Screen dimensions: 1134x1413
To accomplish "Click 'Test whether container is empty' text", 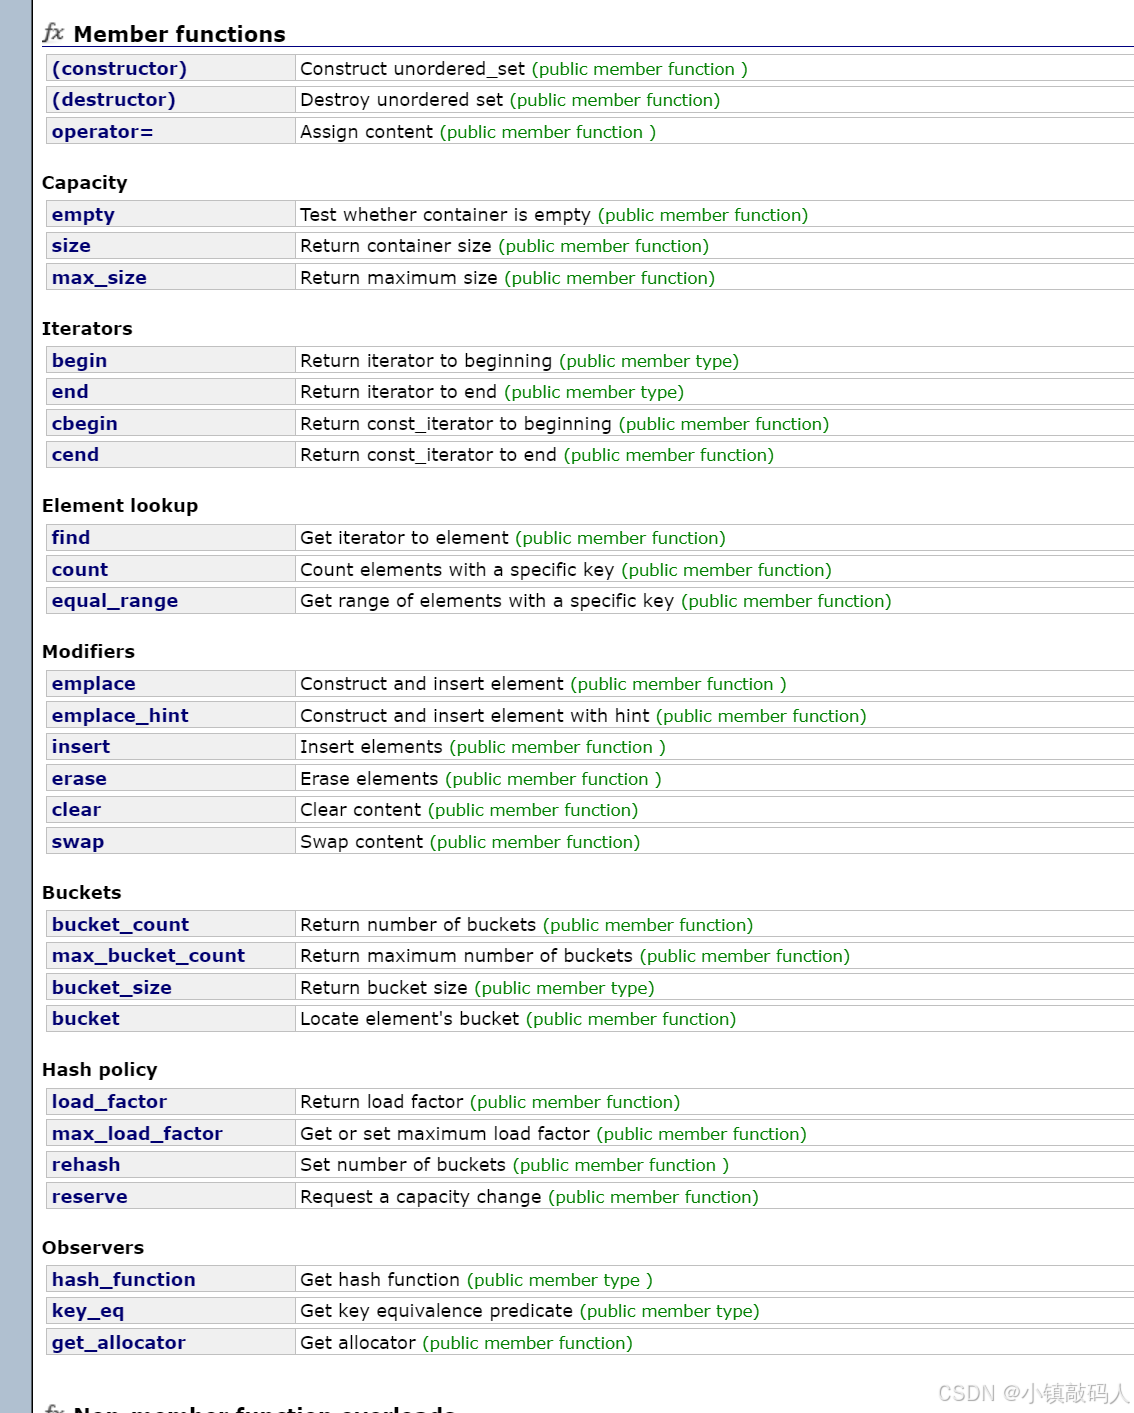I will pyautogui.click(x=445, y=215).
